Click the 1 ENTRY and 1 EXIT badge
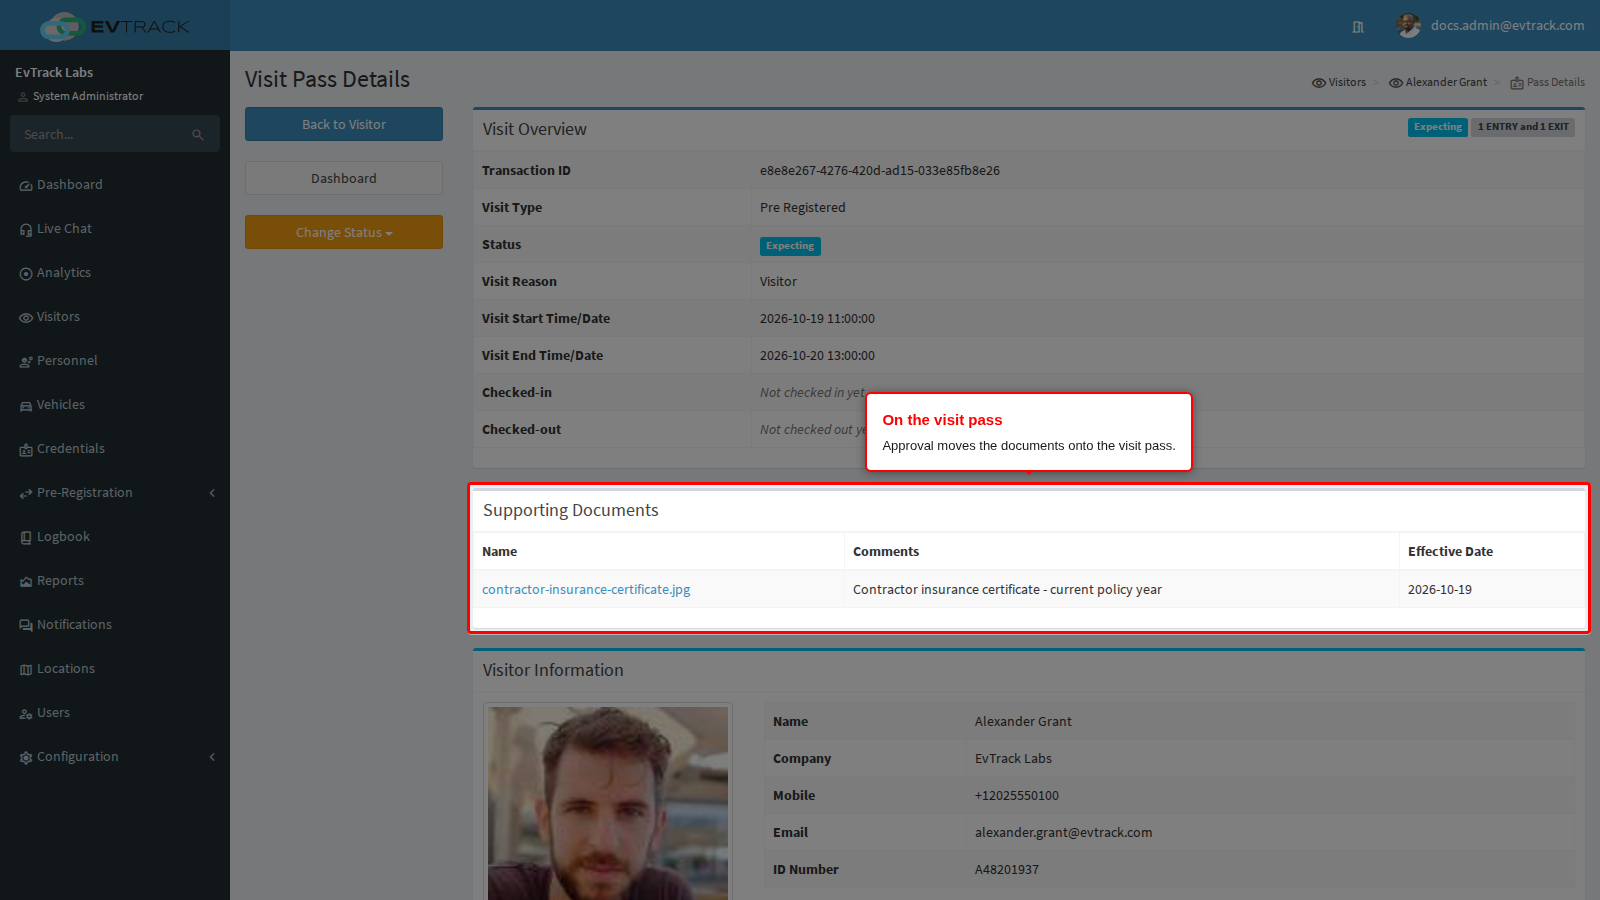This screenshot has height=900, width=1600. click(x=1523, y=127)
